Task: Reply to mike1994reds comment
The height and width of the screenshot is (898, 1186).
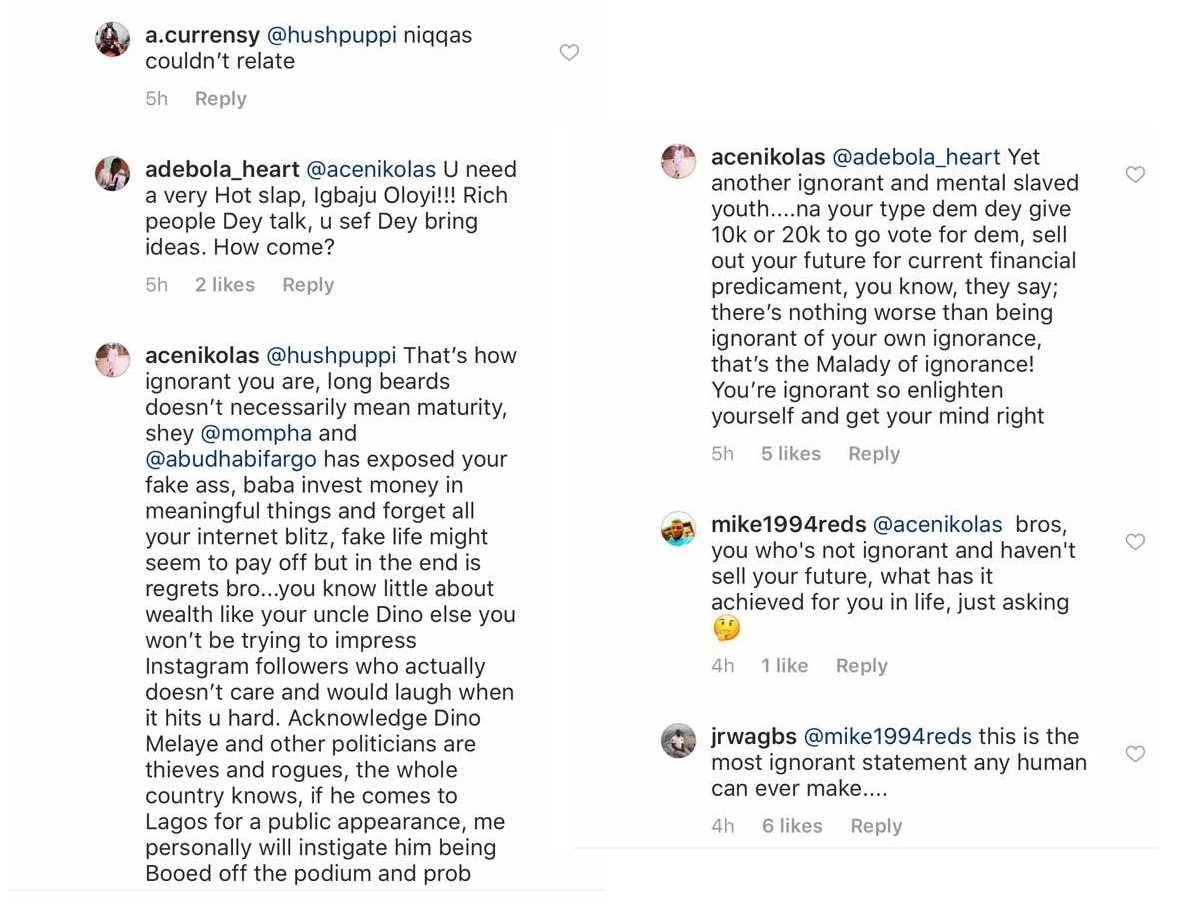Action: coord(862,665)
